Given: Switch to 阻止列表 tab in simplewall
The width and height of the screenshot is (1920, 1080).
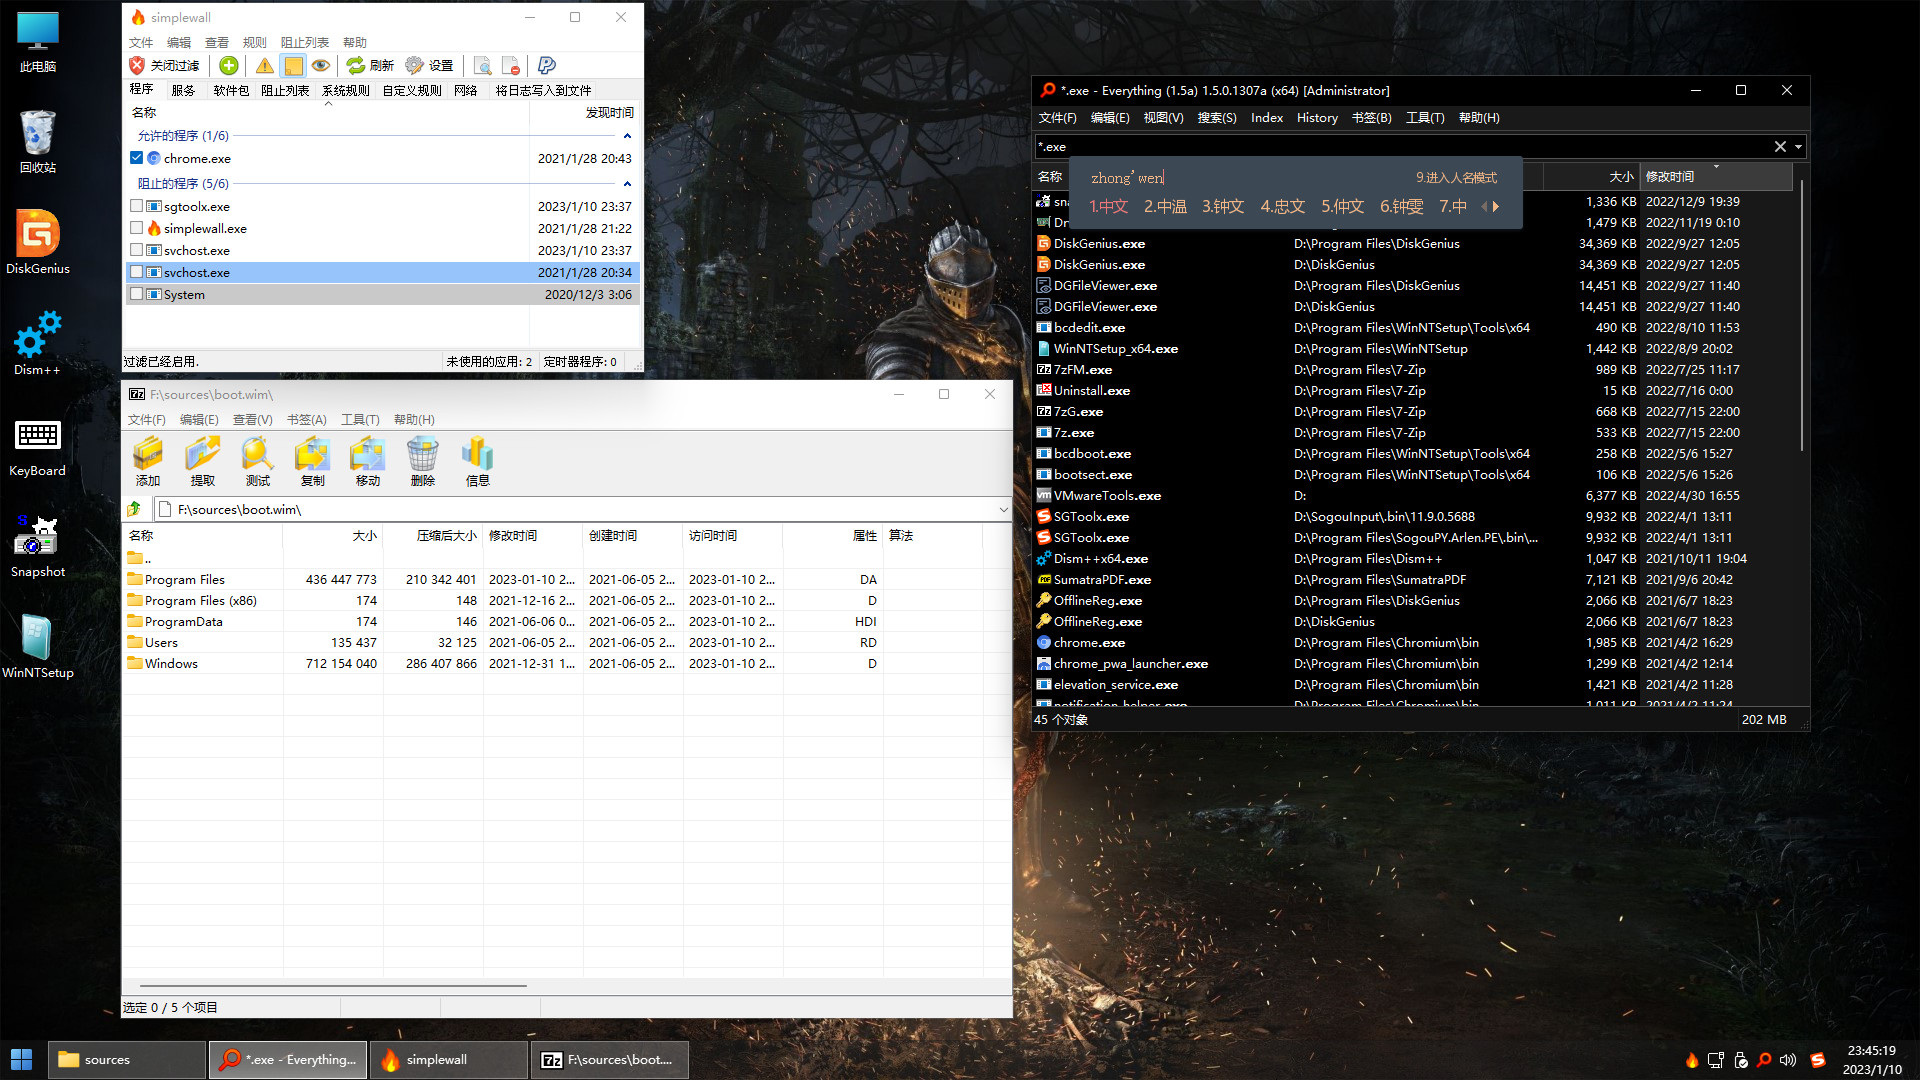Looking at the screenshot, I should point(285,90).
